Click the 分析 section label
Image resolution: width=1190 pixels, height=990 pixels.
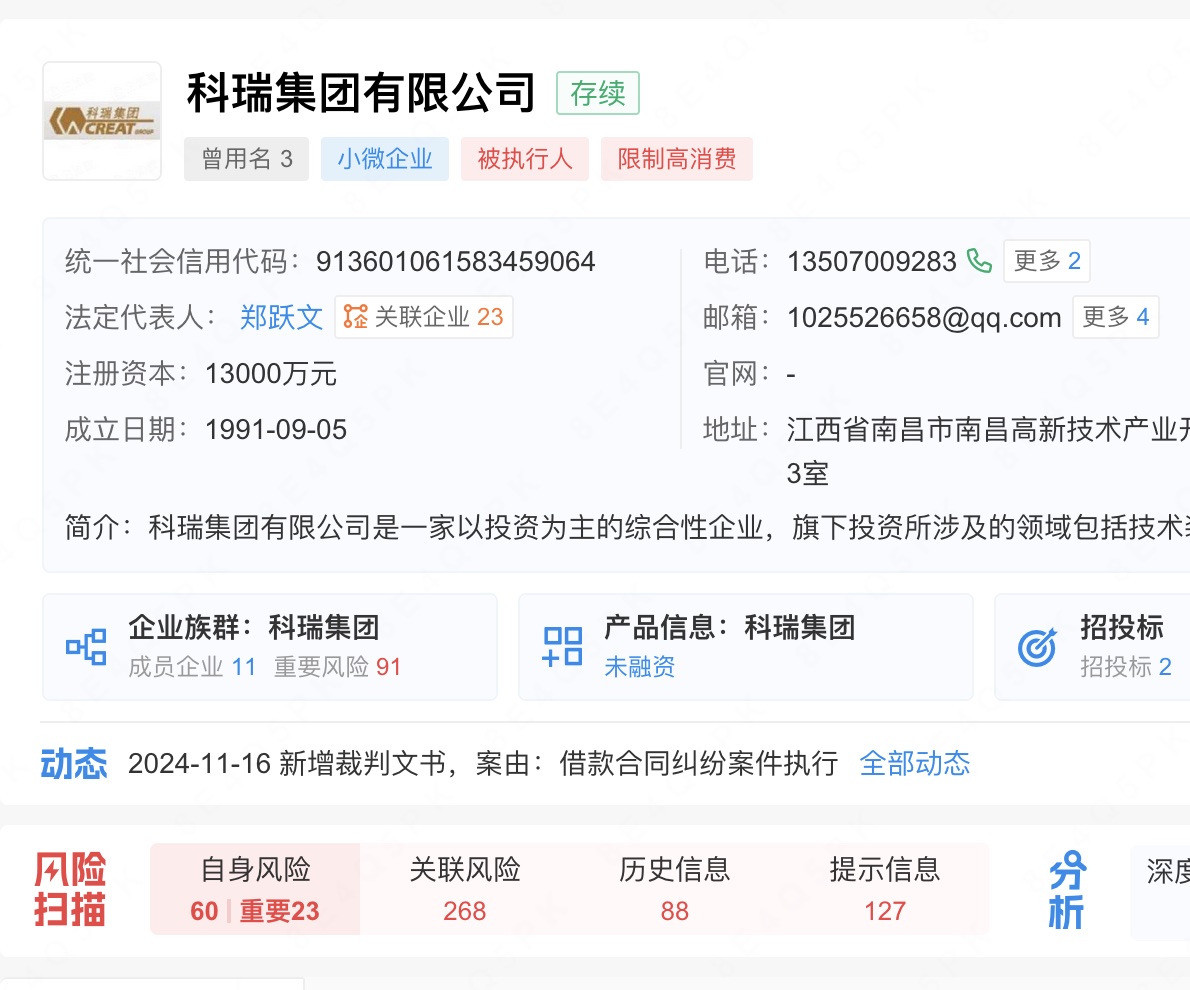(x=1067, y=890)
